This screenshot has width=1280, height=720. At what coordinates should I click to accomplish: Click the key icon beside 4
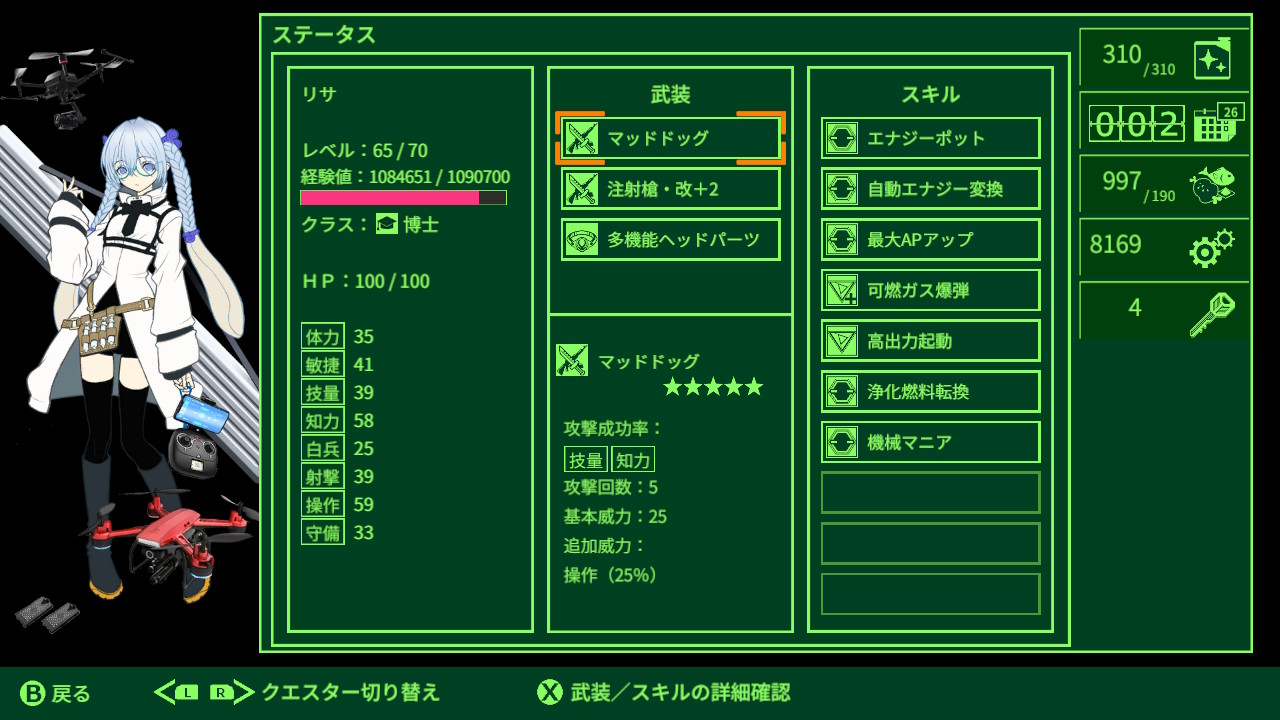pos(1212,313)
